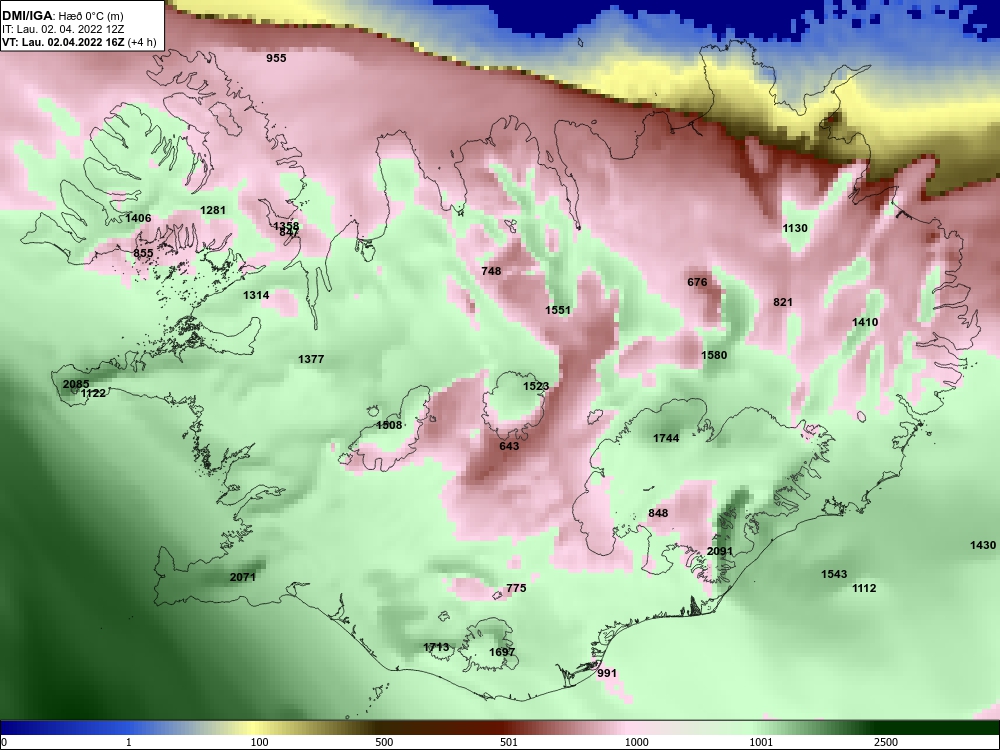Image resolution: width=1000 pixels, height=750 pixels.
Task: Click the value 676 on the map
Action: coord(697,282)
